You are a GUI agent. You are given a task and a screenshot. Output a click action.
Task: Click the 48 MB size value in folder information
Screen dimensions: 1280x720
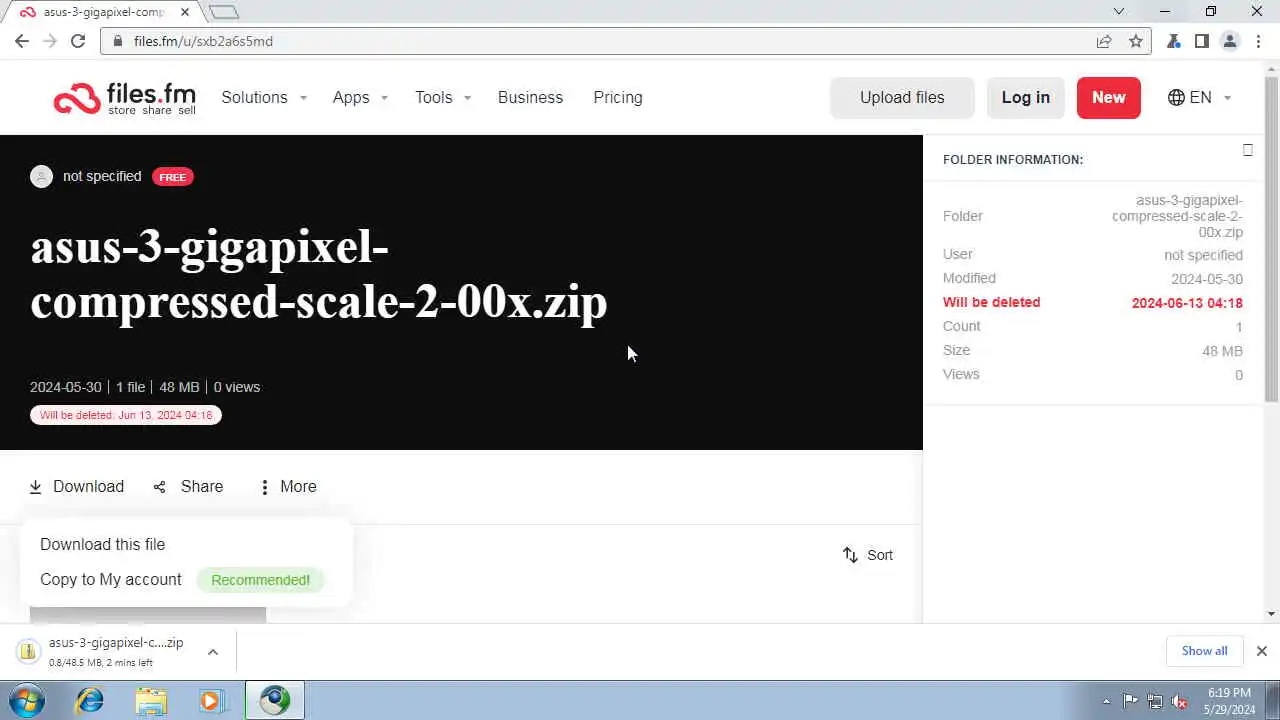1222,351
